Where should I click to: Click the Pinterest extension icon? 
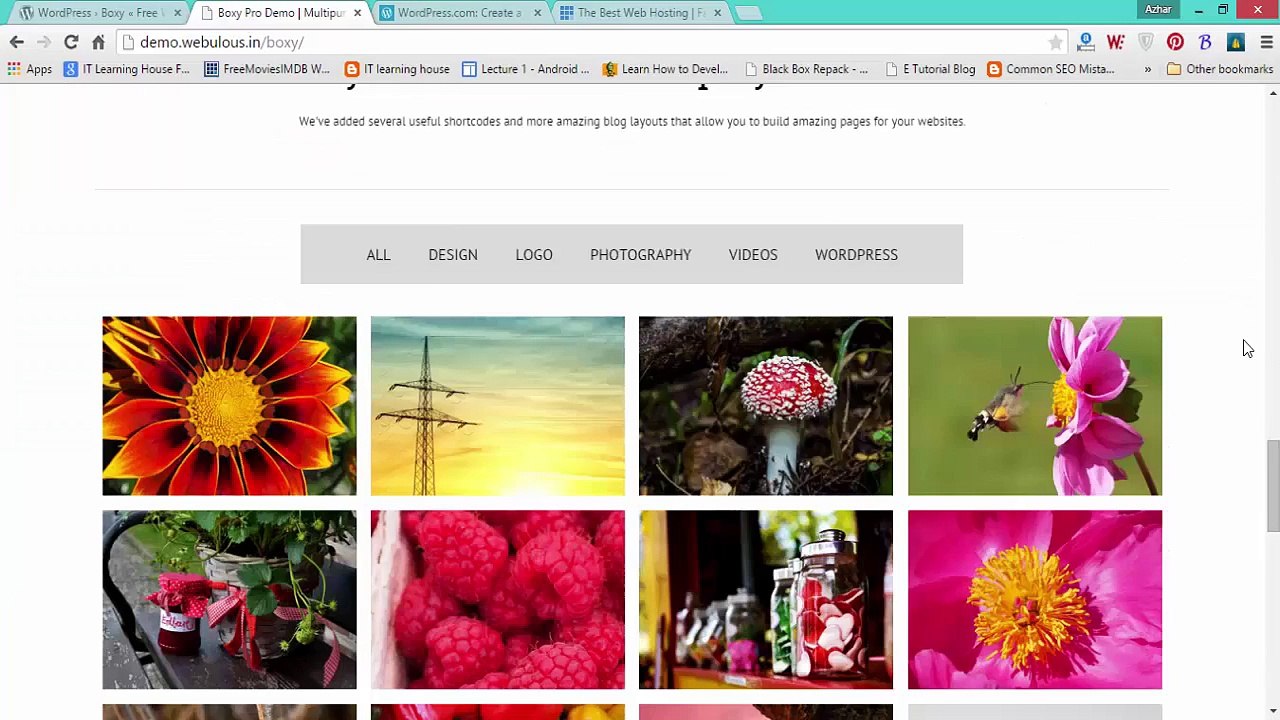pyautogui.click(x=1175, y=42)
